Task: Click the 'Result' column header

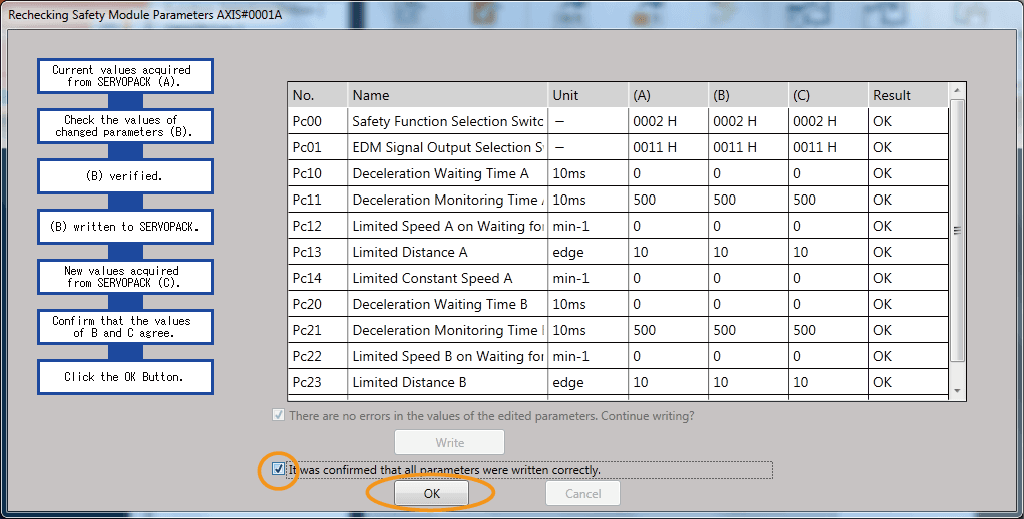Action: point(906,95)
